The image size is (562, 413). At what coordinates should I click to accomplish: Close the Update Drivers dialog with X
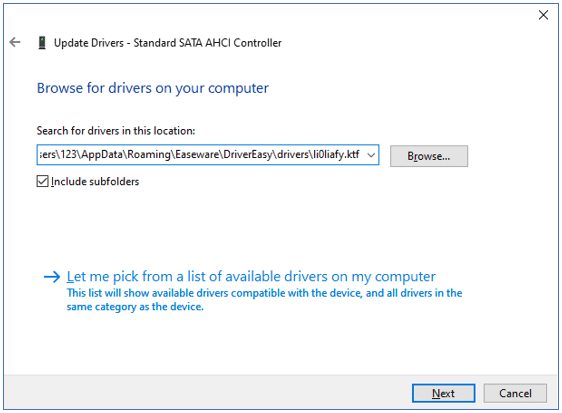[543, 15]
